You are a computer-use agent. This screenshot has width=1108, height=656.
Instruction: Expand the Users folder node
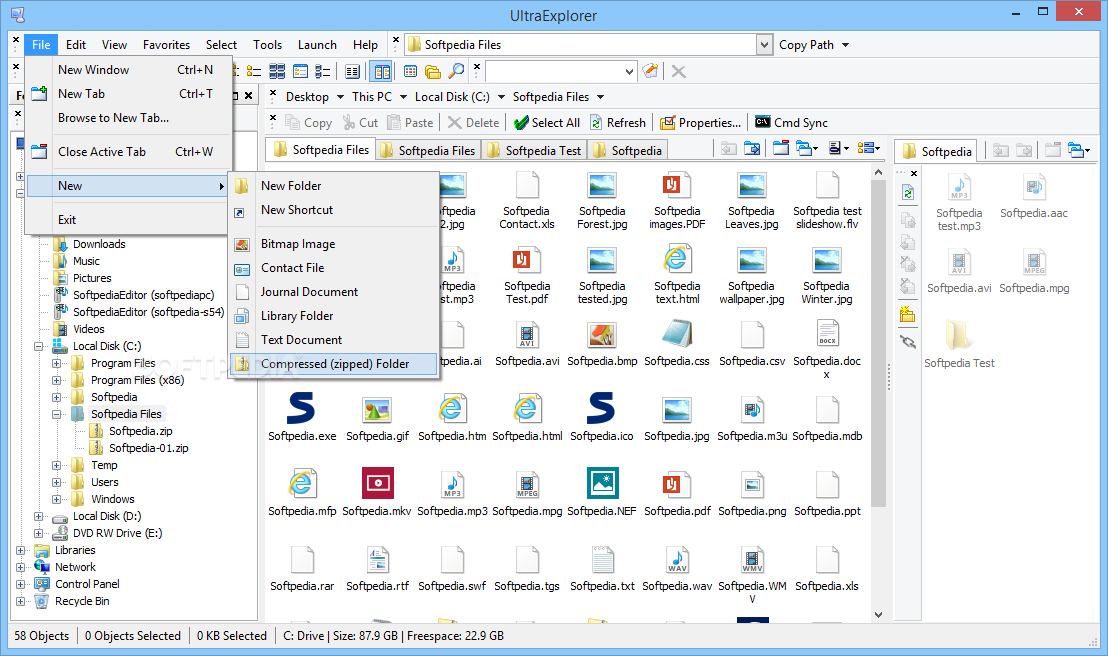(x=57, y=482)
